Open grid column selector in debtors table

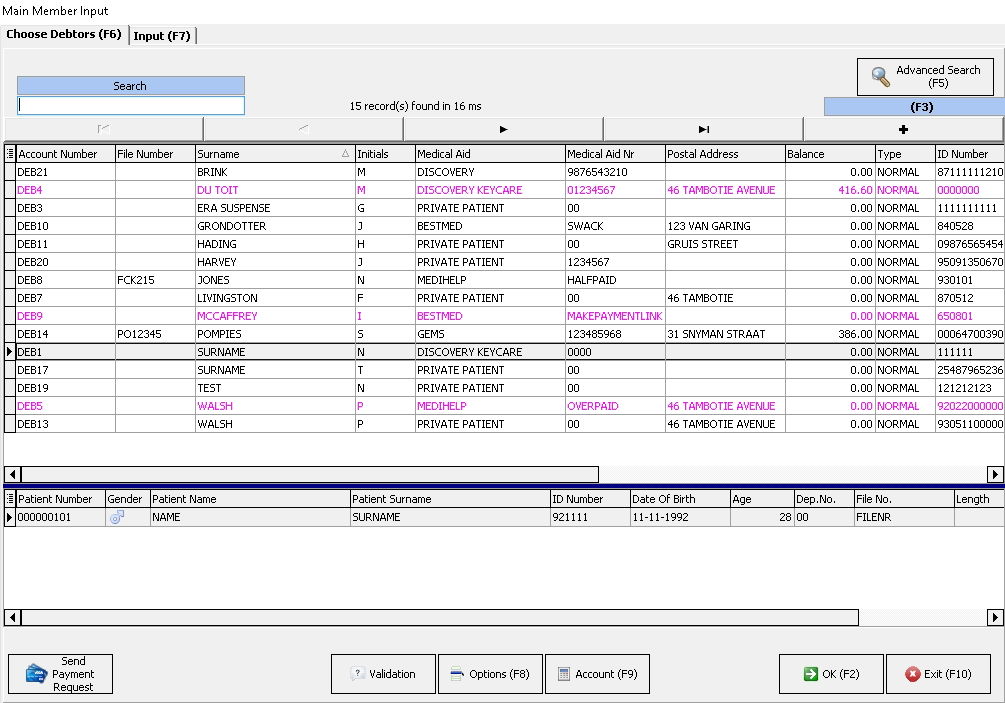click(x=10, y=154)
